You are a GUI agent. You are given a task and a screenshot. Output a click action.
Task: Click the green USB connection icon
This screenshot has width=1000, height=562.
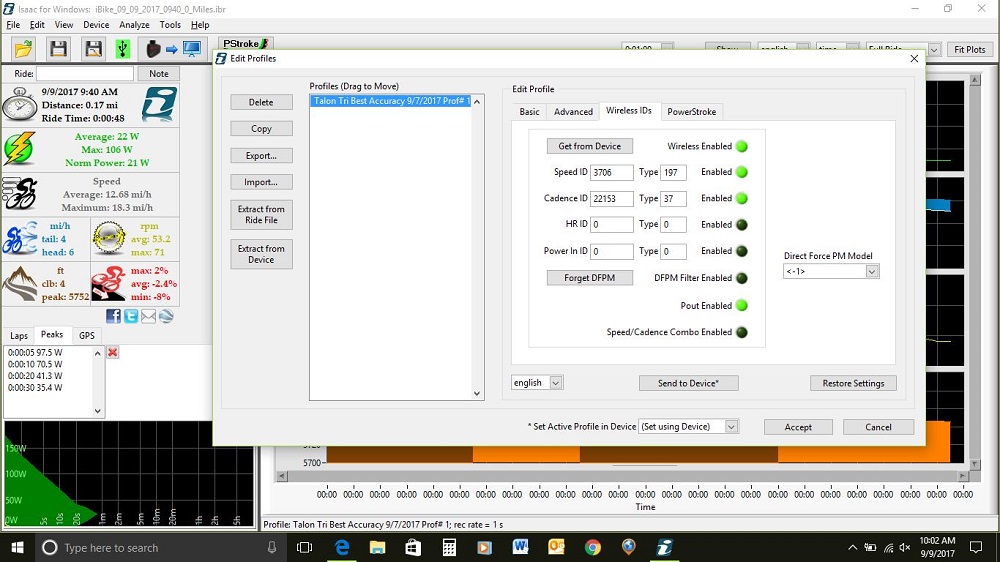click(x=122, y=49)
